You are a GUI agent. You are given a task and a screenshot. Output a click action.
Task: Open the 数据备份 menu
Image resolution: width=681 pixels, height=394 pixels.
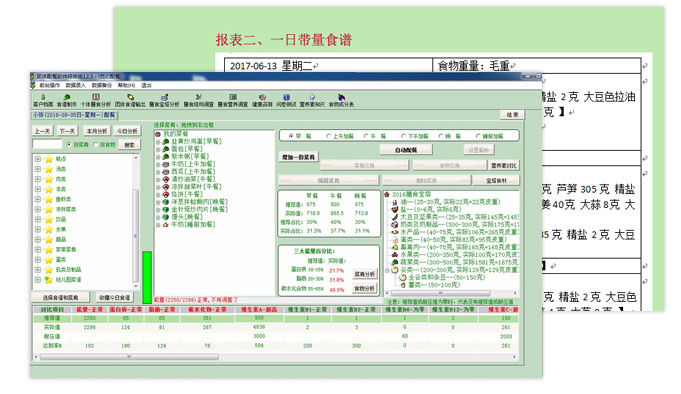pos(102,85)
